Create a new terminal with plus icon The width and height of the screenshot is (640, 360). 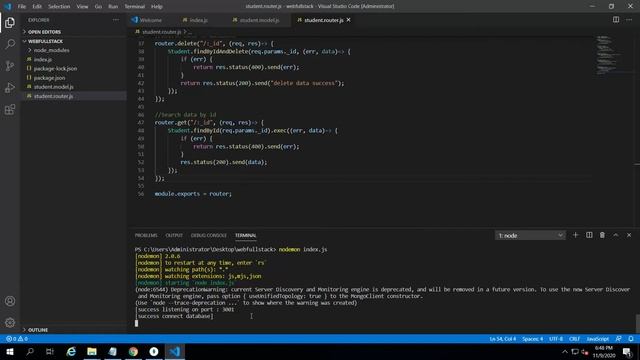[576, 235]
